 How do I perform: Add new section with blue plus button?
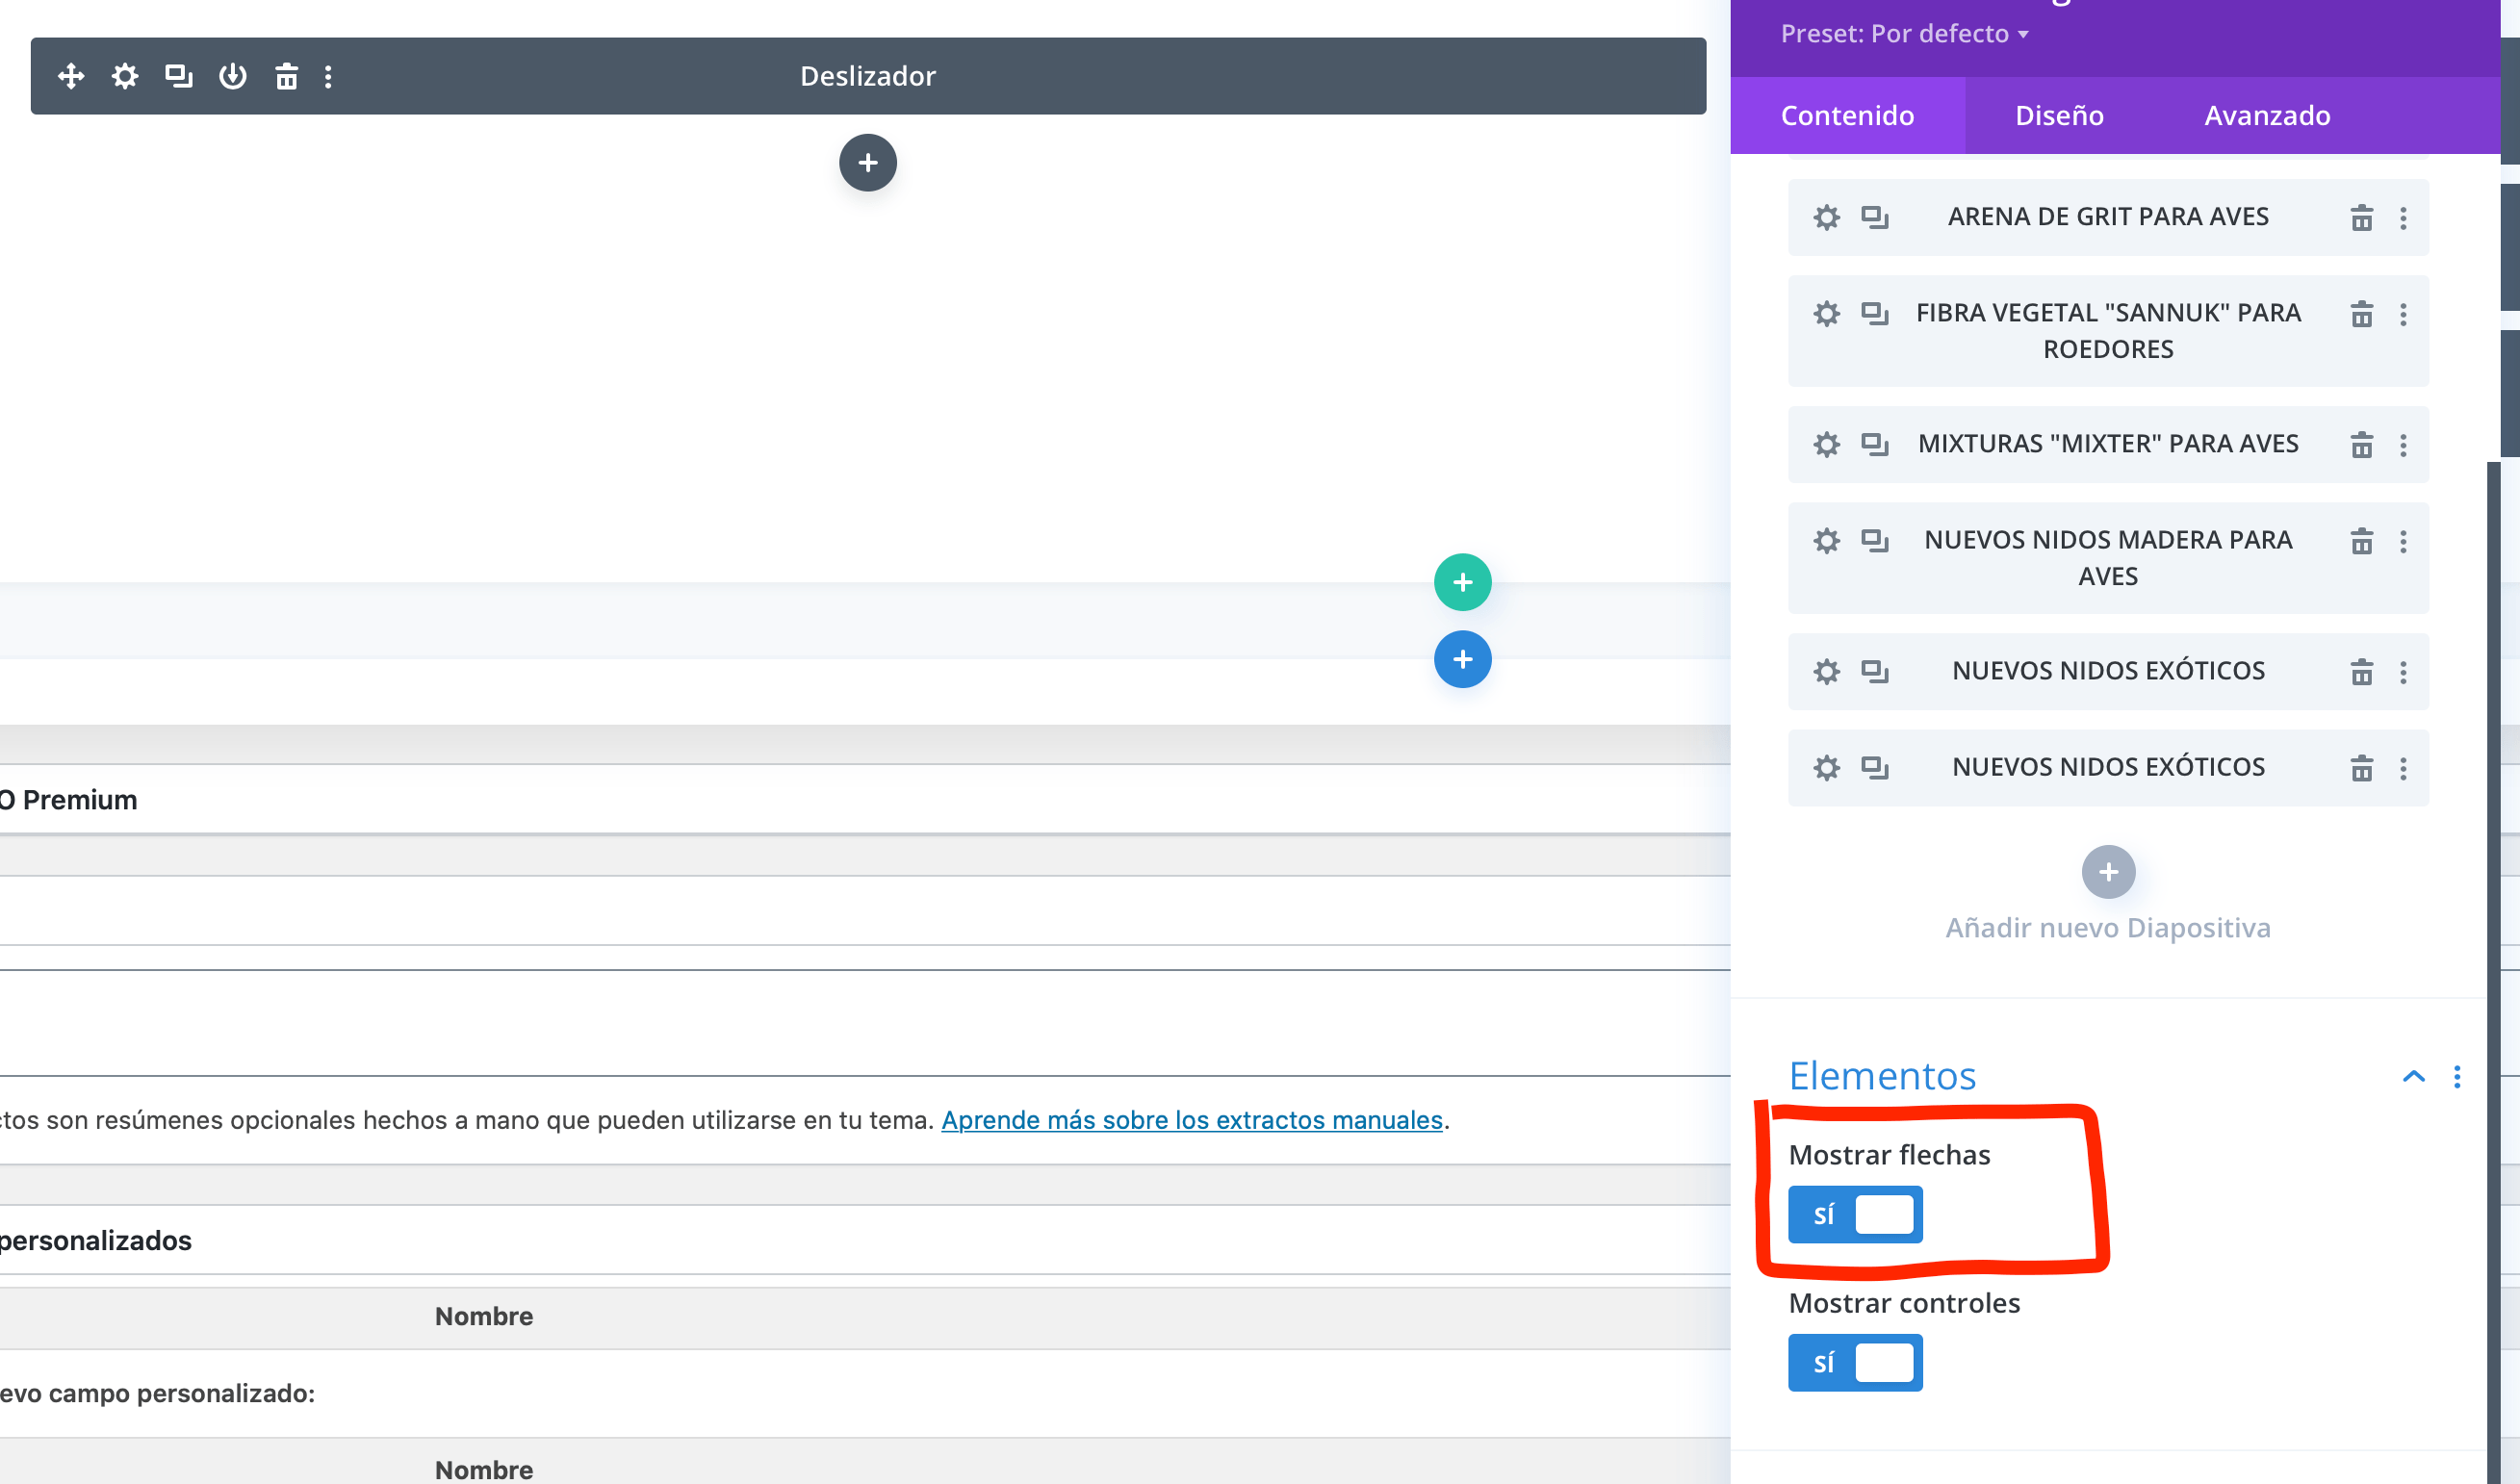tap(1463, 659)
